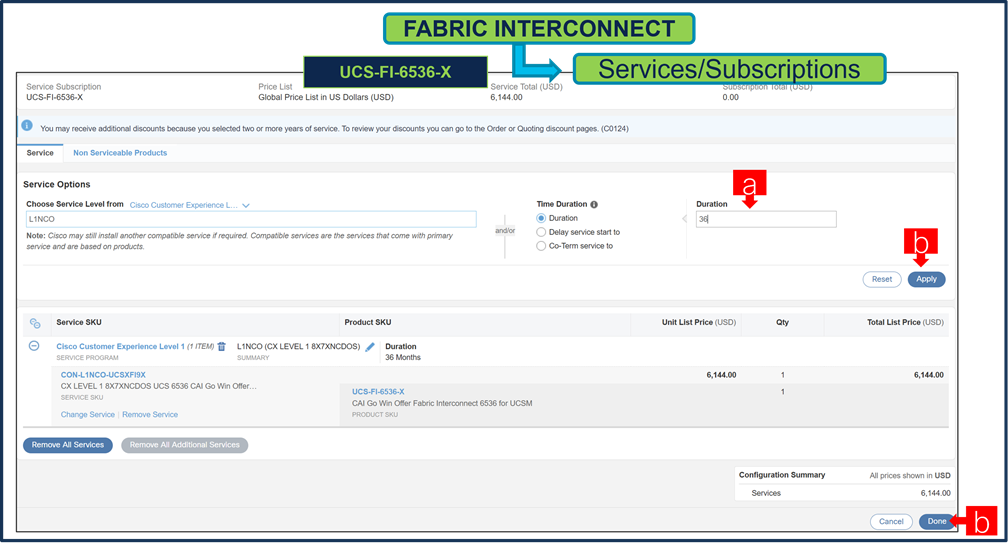
Task: Click the Remove Service link
Action: [150, 415]
